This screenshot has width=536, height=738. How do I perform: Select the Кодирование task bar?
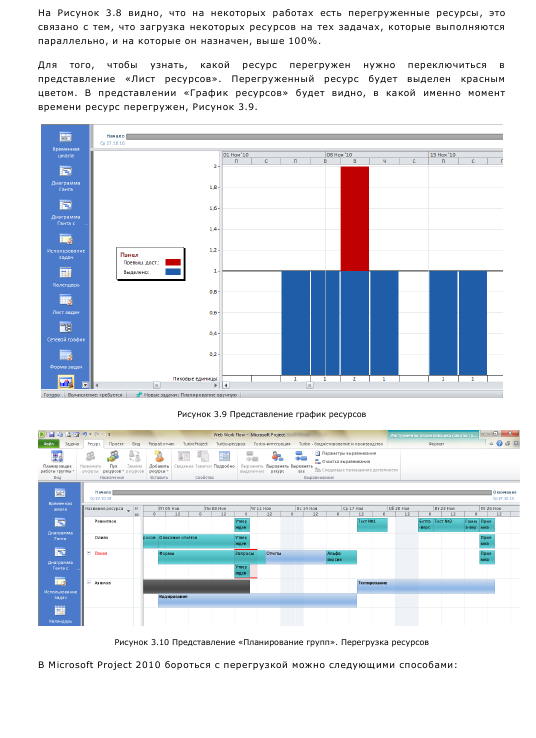click(x=257, y=601)
